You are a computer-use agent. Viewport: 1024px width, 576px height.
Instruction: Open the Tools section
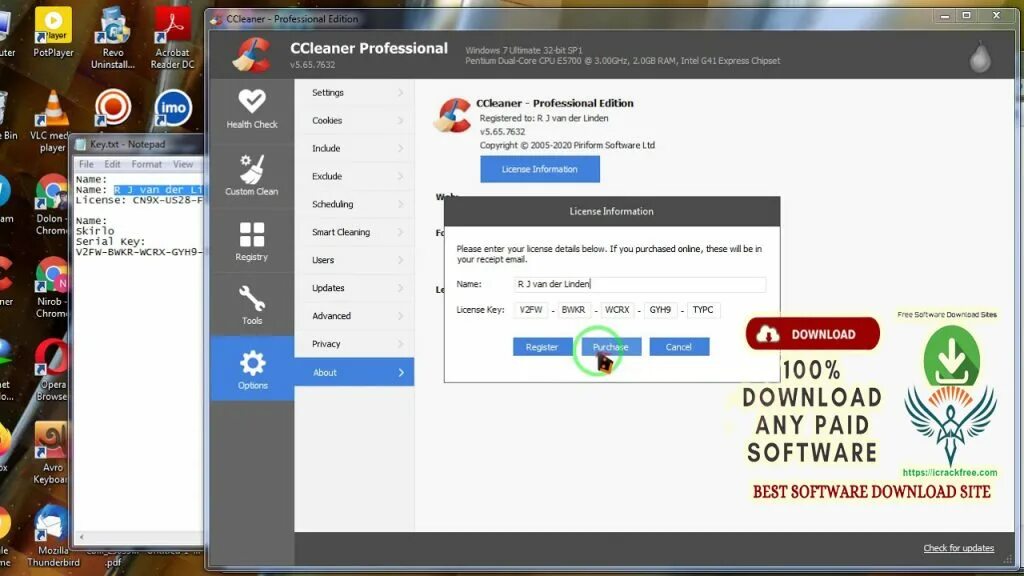click(252, 305)
